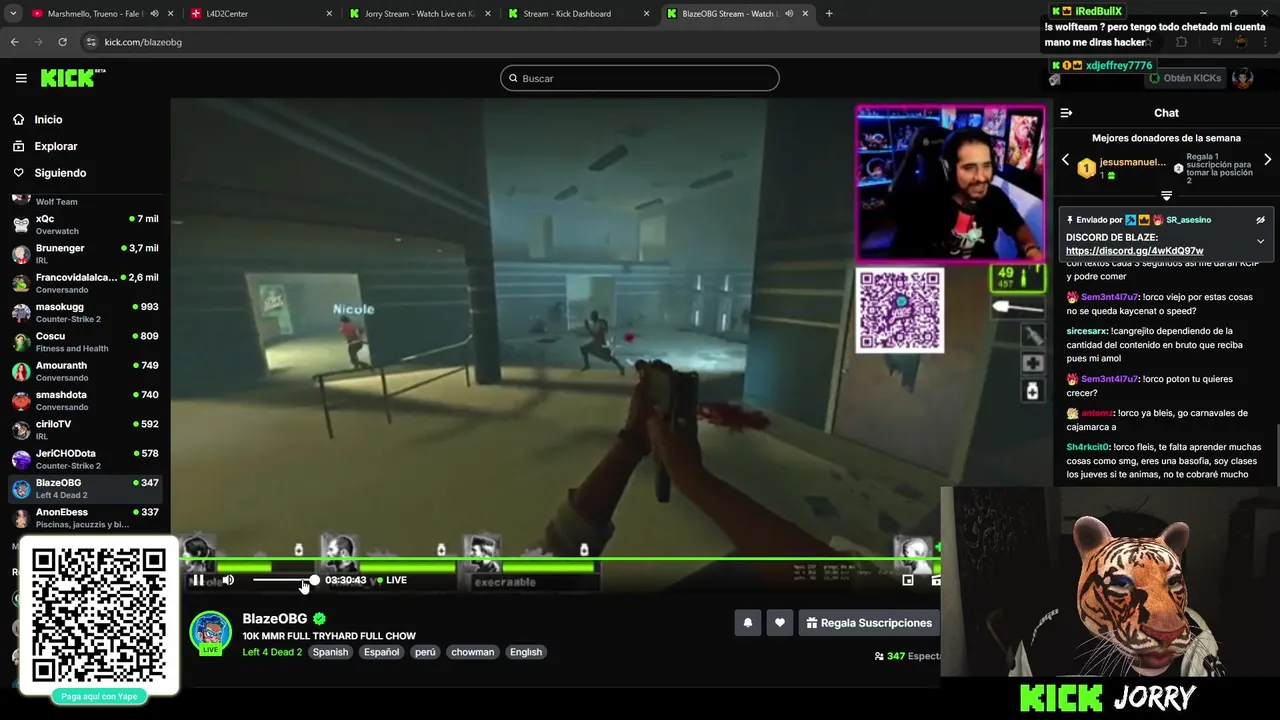The width and height of the screenshot is (1280, 720).
Task: Click Regala Suscripciones button
Action: 869,623
